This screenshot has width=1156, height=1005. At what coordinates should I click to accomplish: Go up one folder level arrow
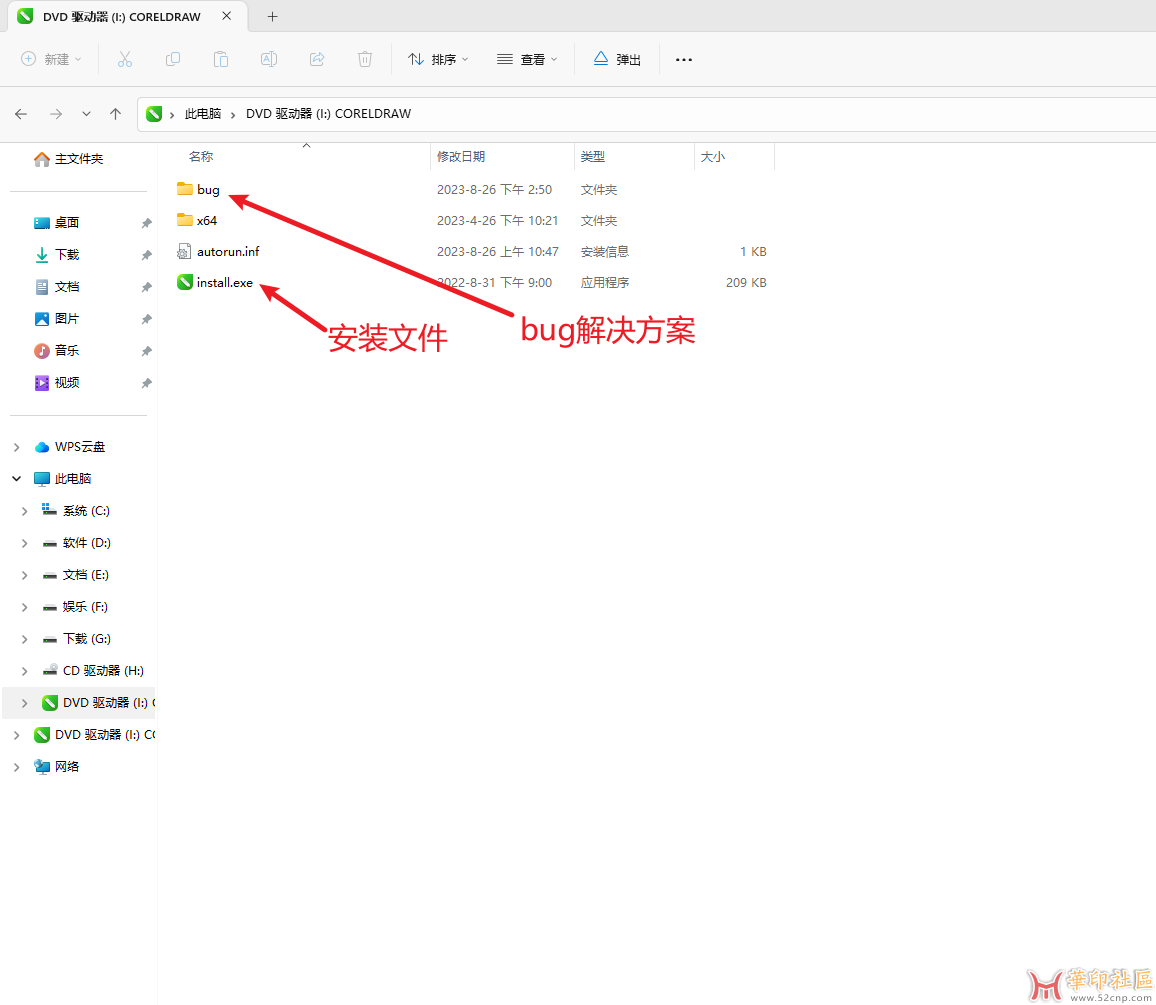point(116,114)
